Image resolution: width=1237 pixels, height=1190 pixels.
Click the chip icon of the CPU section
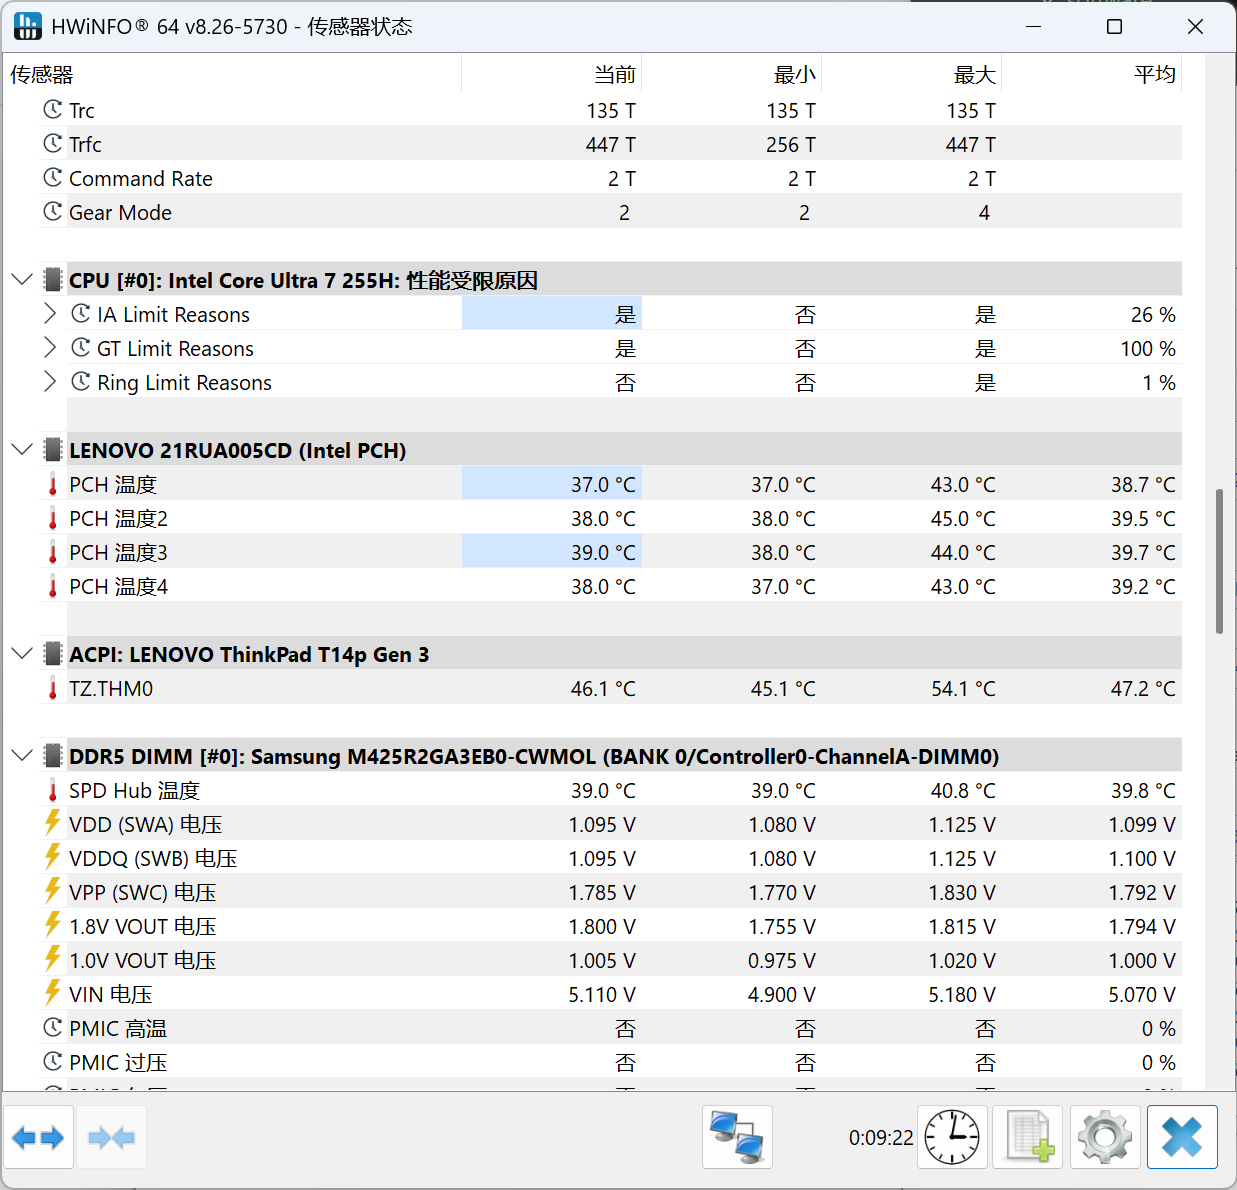tap(53, 279)
